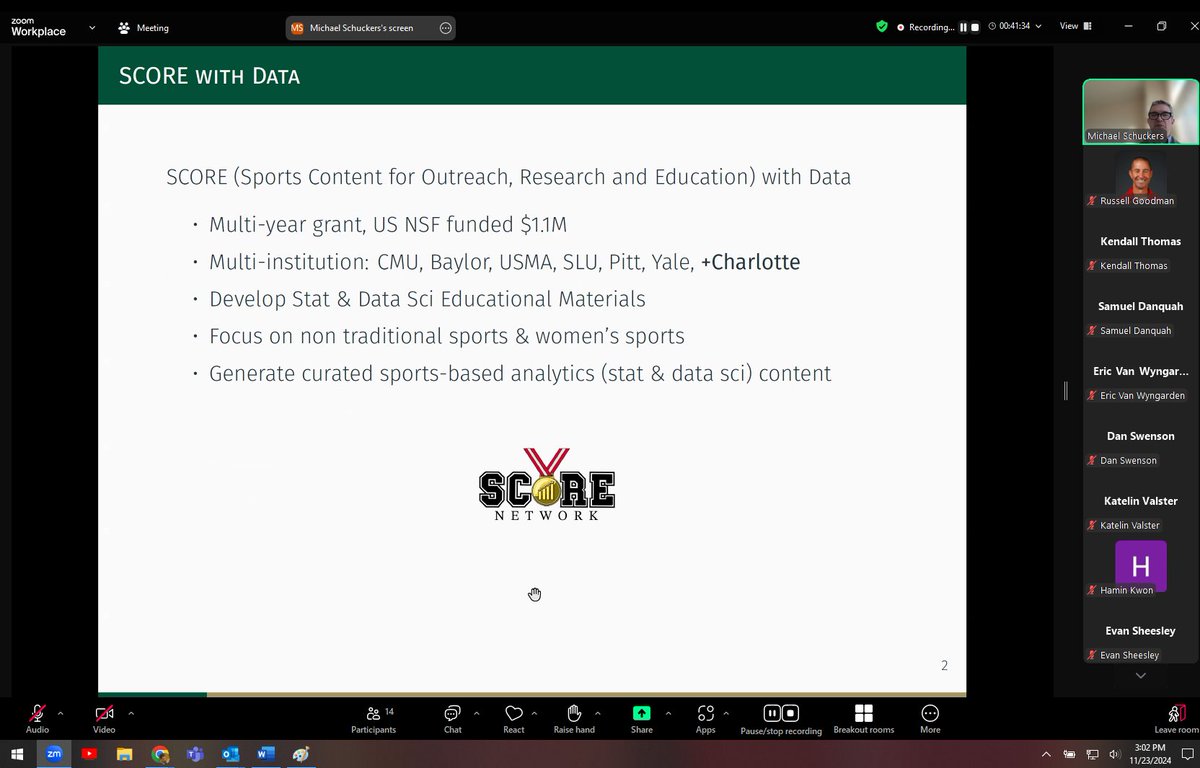Select Evan Sheesley participant tile
Viewport: 1200px width, 768px height.
(x=1141, y=632)
